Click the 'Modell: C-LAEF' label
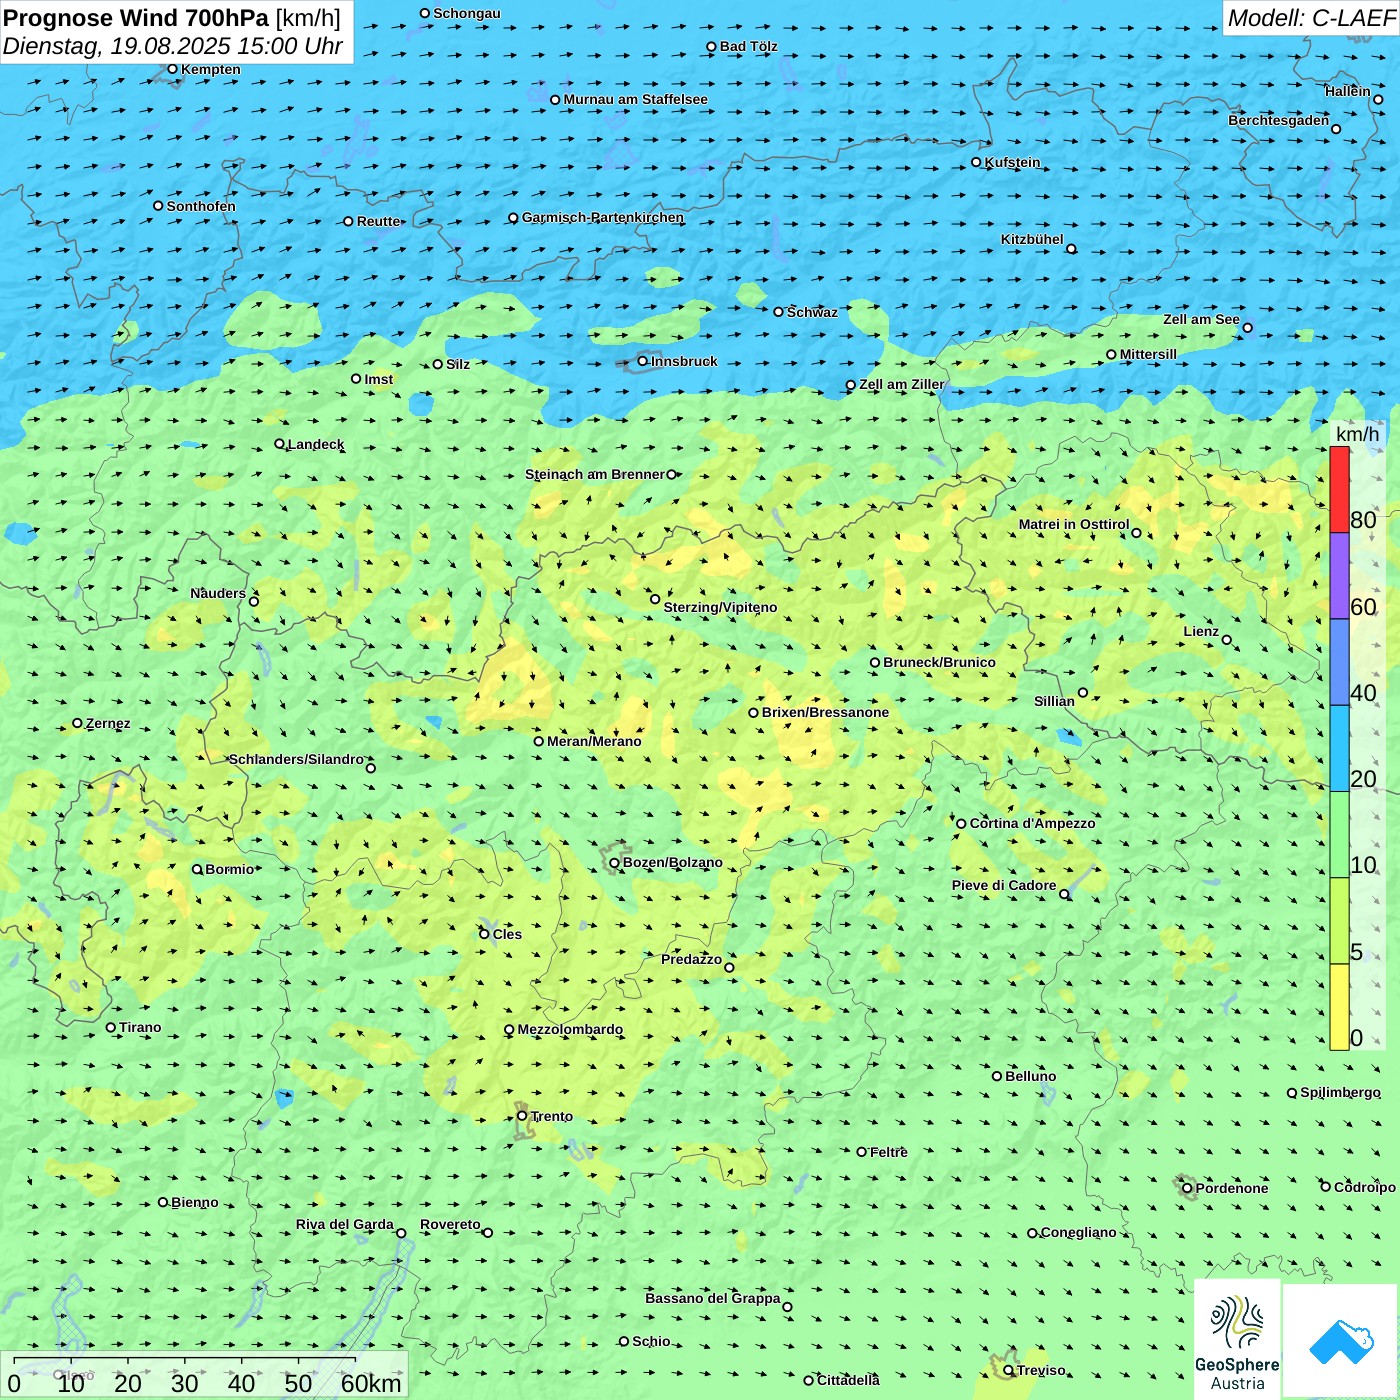The height and width of the screenshot is (1400, 1400). coord(1311,18)
